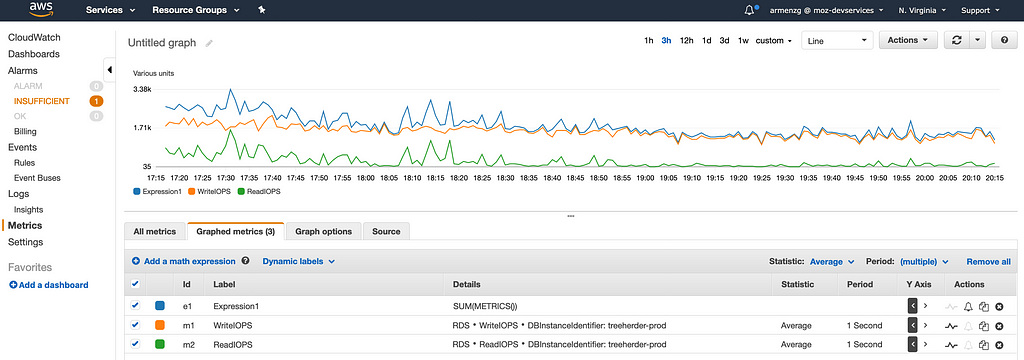The height and width of the screenshot is (360, 1024).
Task: Toggle the select-all header checkbox
Action: click(x=135, y=284)
